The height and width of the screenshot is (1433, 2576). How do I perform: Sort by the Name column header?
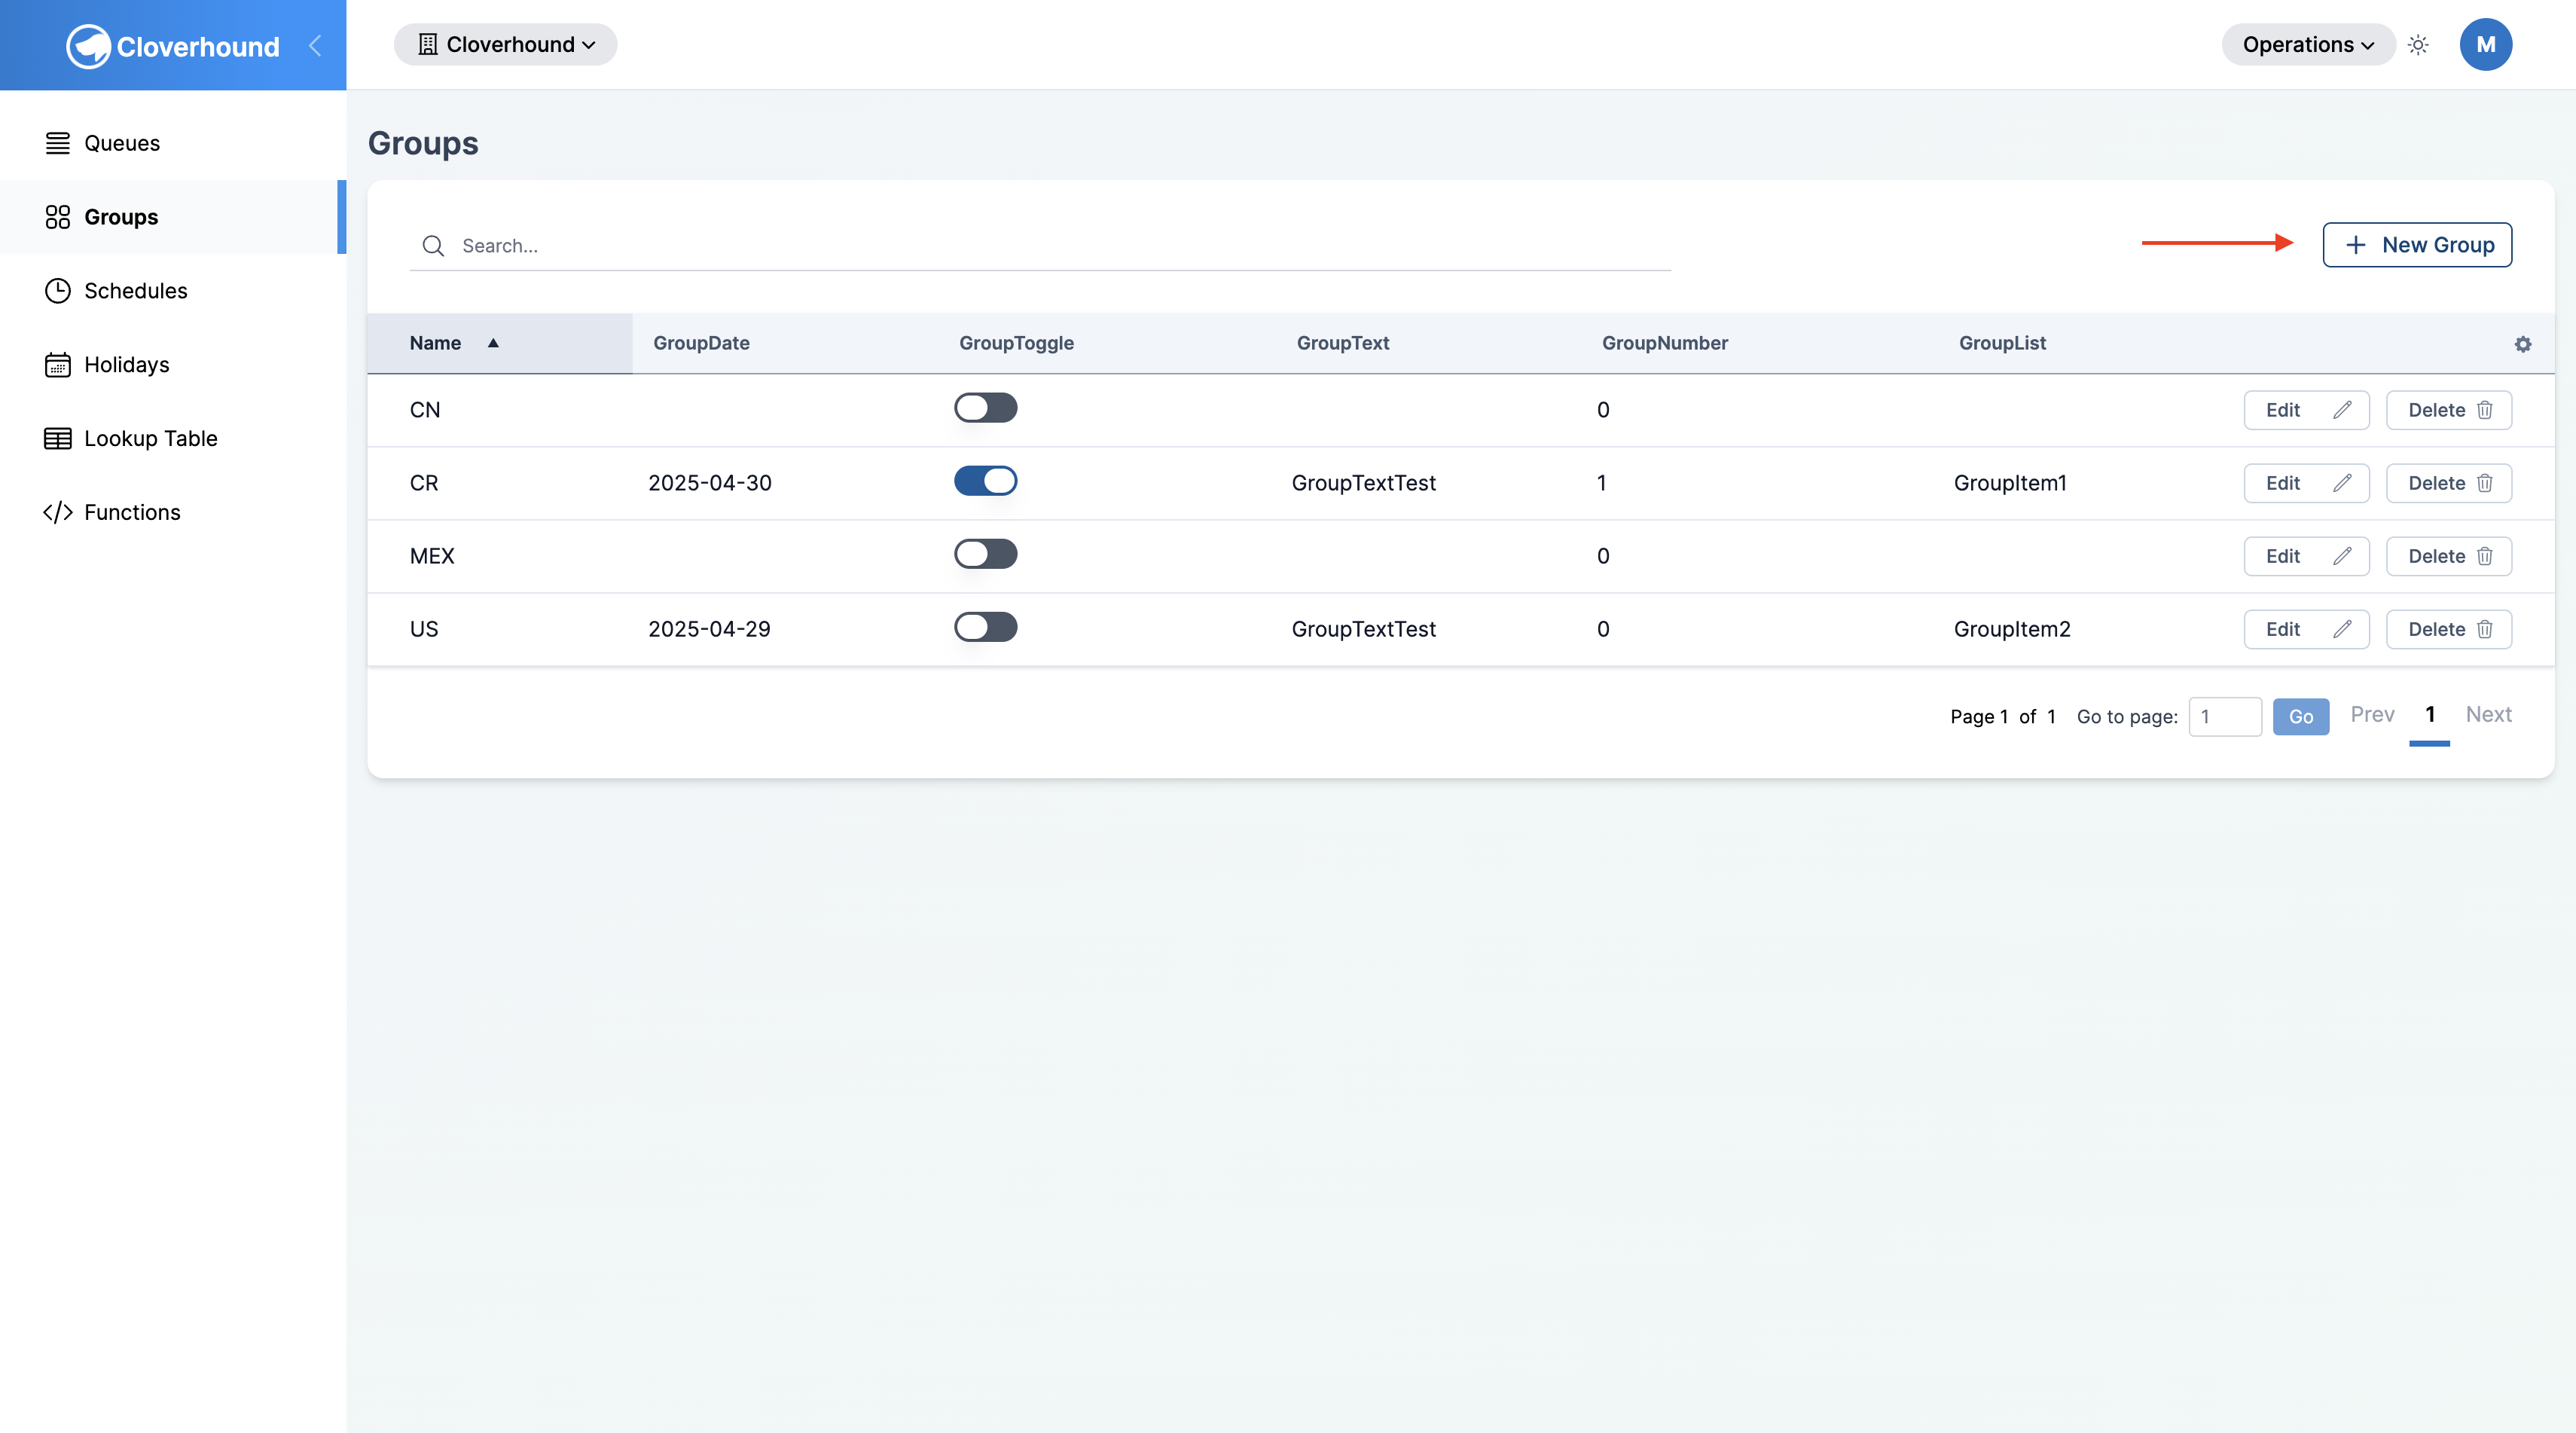(500, 343)
